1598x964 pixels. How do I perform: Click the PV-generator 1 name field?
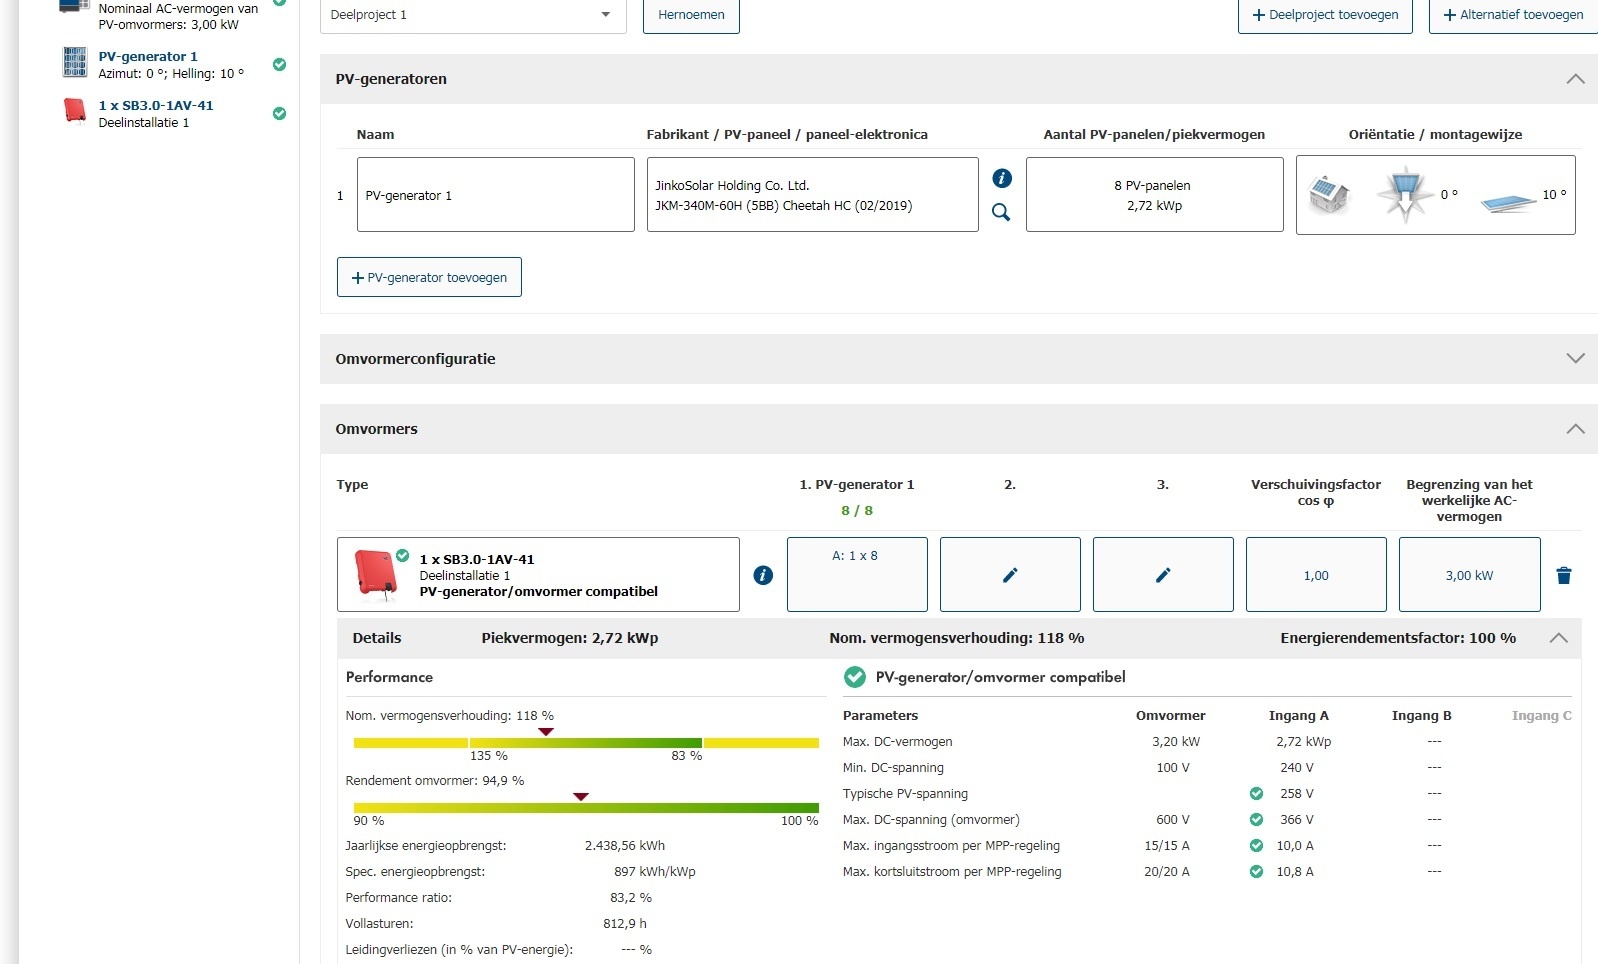point(496,195)
